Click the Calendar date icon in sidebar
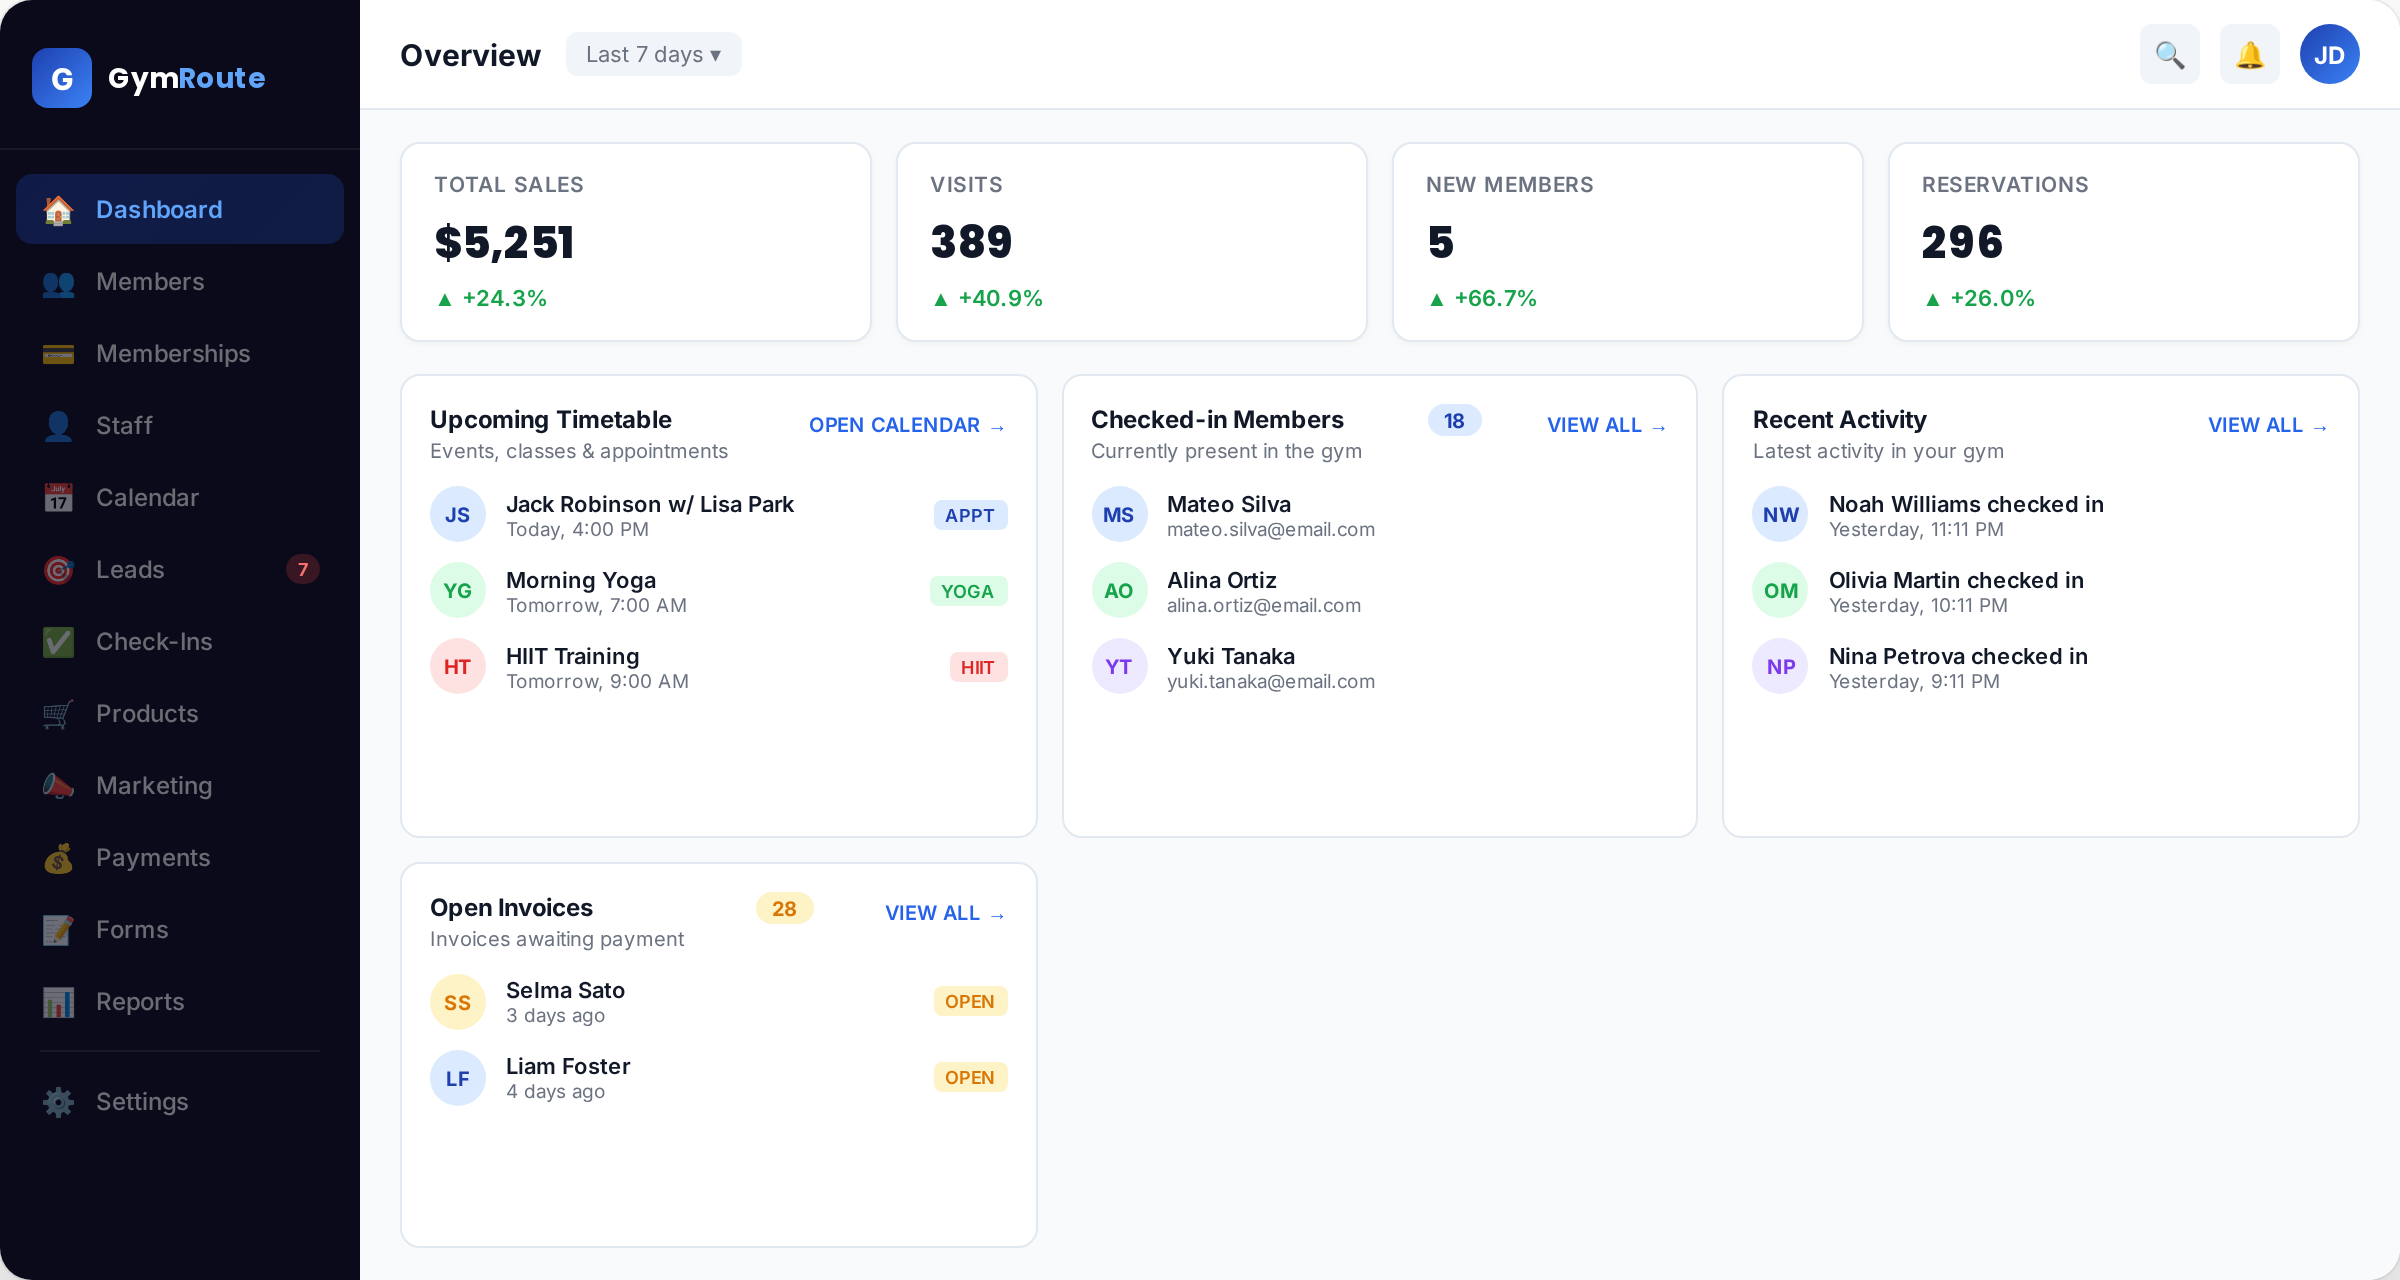Screen dimensions: 2400x1280 (x=58, y=498)
